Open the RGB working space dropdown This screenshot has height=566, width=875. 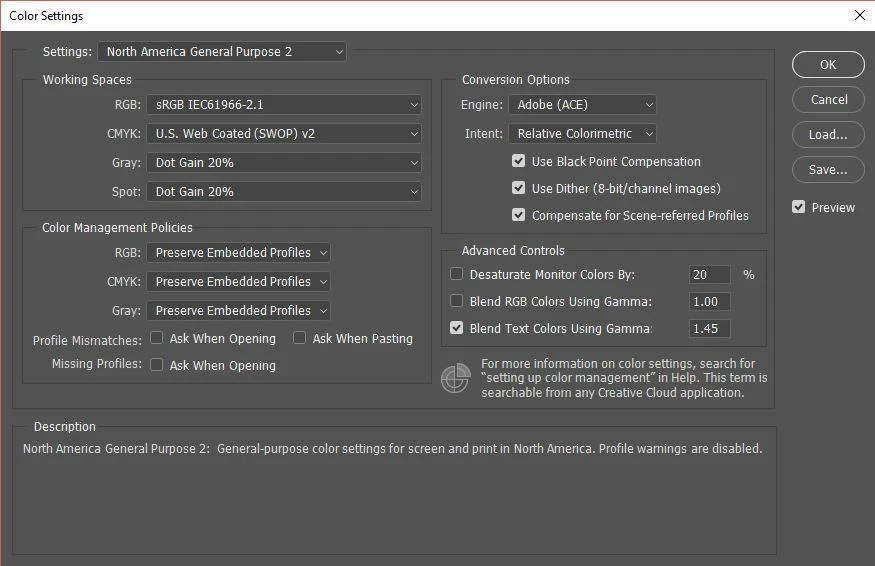click(284, 104)
